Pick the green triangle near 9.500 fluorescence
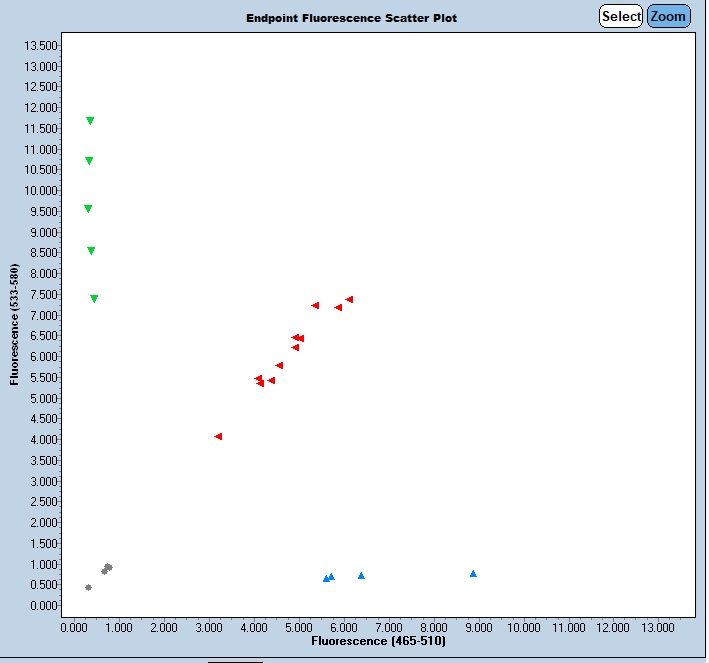This screenshot has height=663, width=709. 88,209
